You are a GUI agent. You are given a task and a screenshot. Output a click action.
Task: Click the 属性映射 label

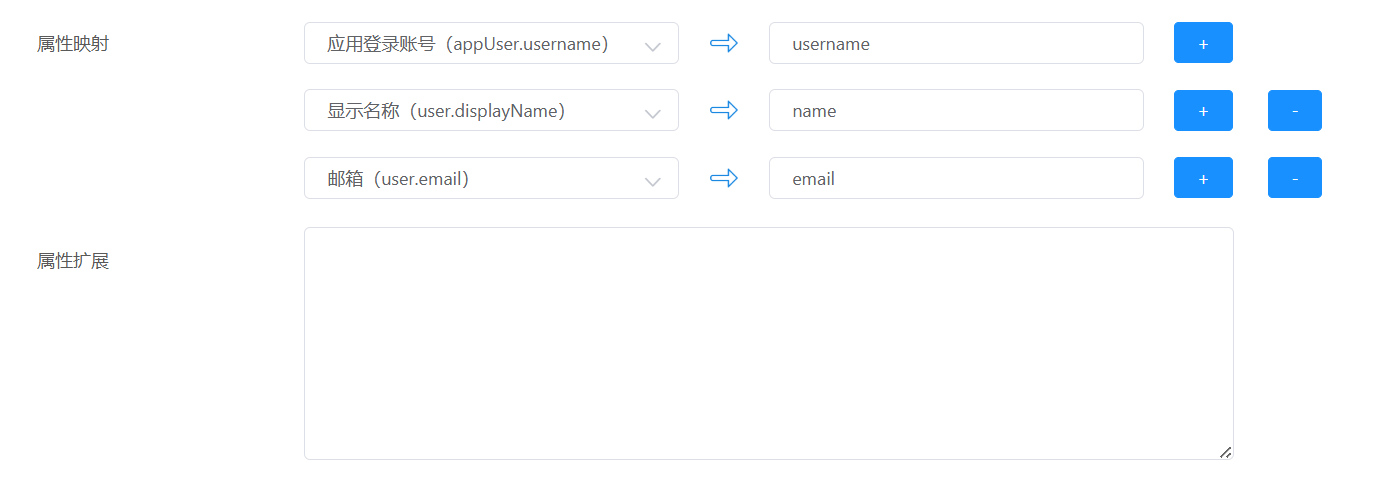[x=73, y=44]
